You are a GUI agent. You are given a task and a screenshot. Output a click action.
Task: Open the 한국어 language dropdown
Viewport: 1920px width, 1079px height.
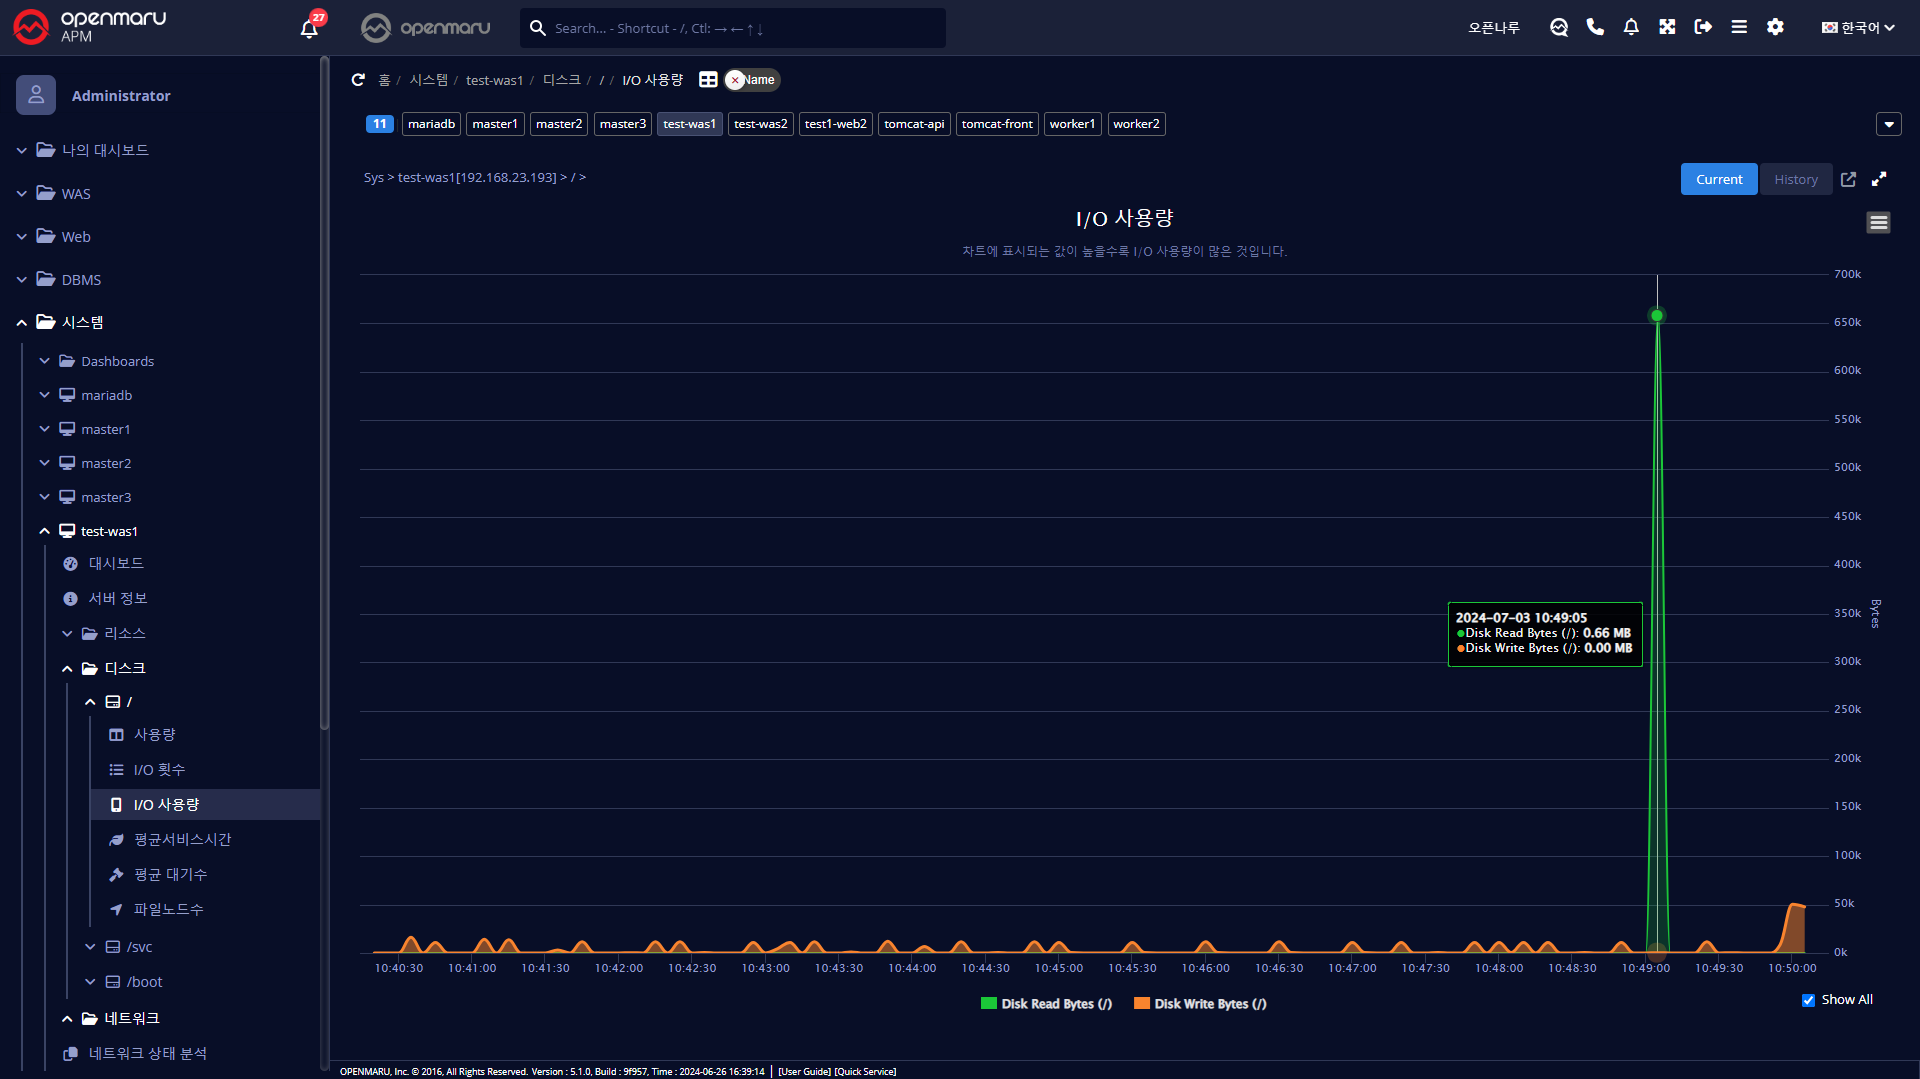(x=1858, y=27)
